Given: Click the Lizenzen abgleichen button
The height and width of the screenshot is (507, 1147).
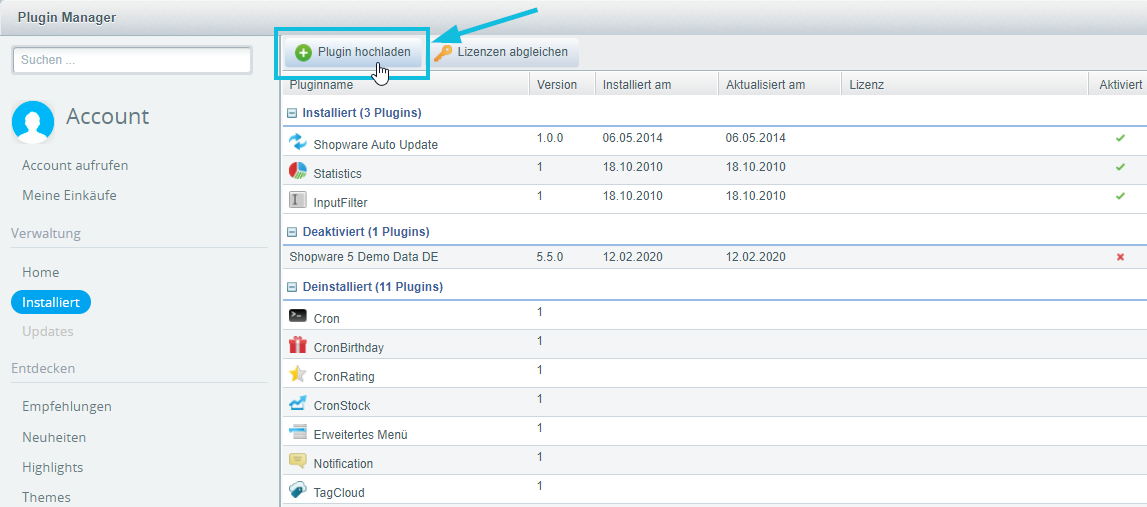Looking at the screenshot, I should [501, 53].
